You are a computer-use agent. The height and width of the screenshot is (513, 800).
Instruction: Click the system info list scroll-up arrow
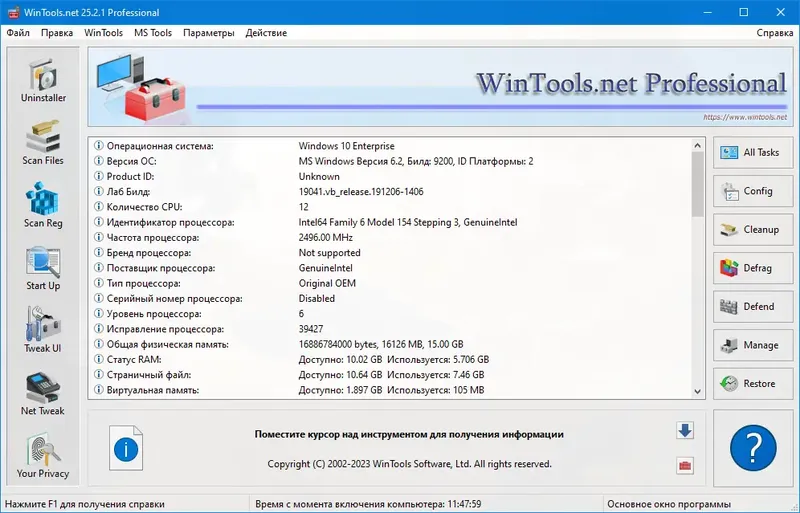tap(697, 145)
